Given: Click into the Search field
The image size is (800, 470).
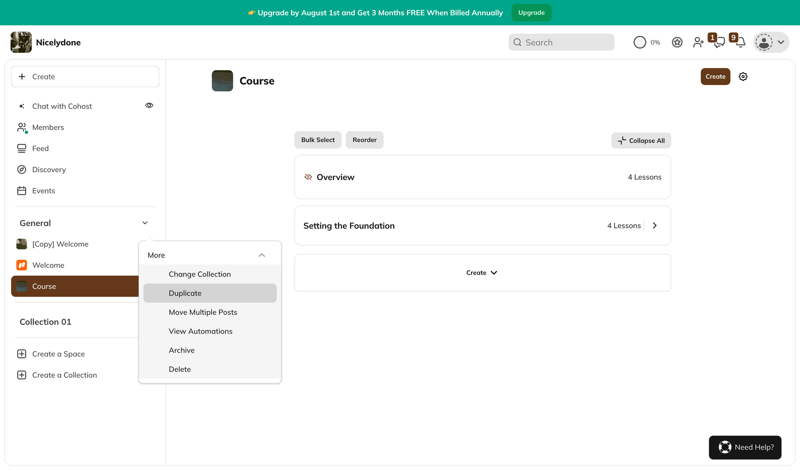Looking at the screenshot, I should coord(561,42).
